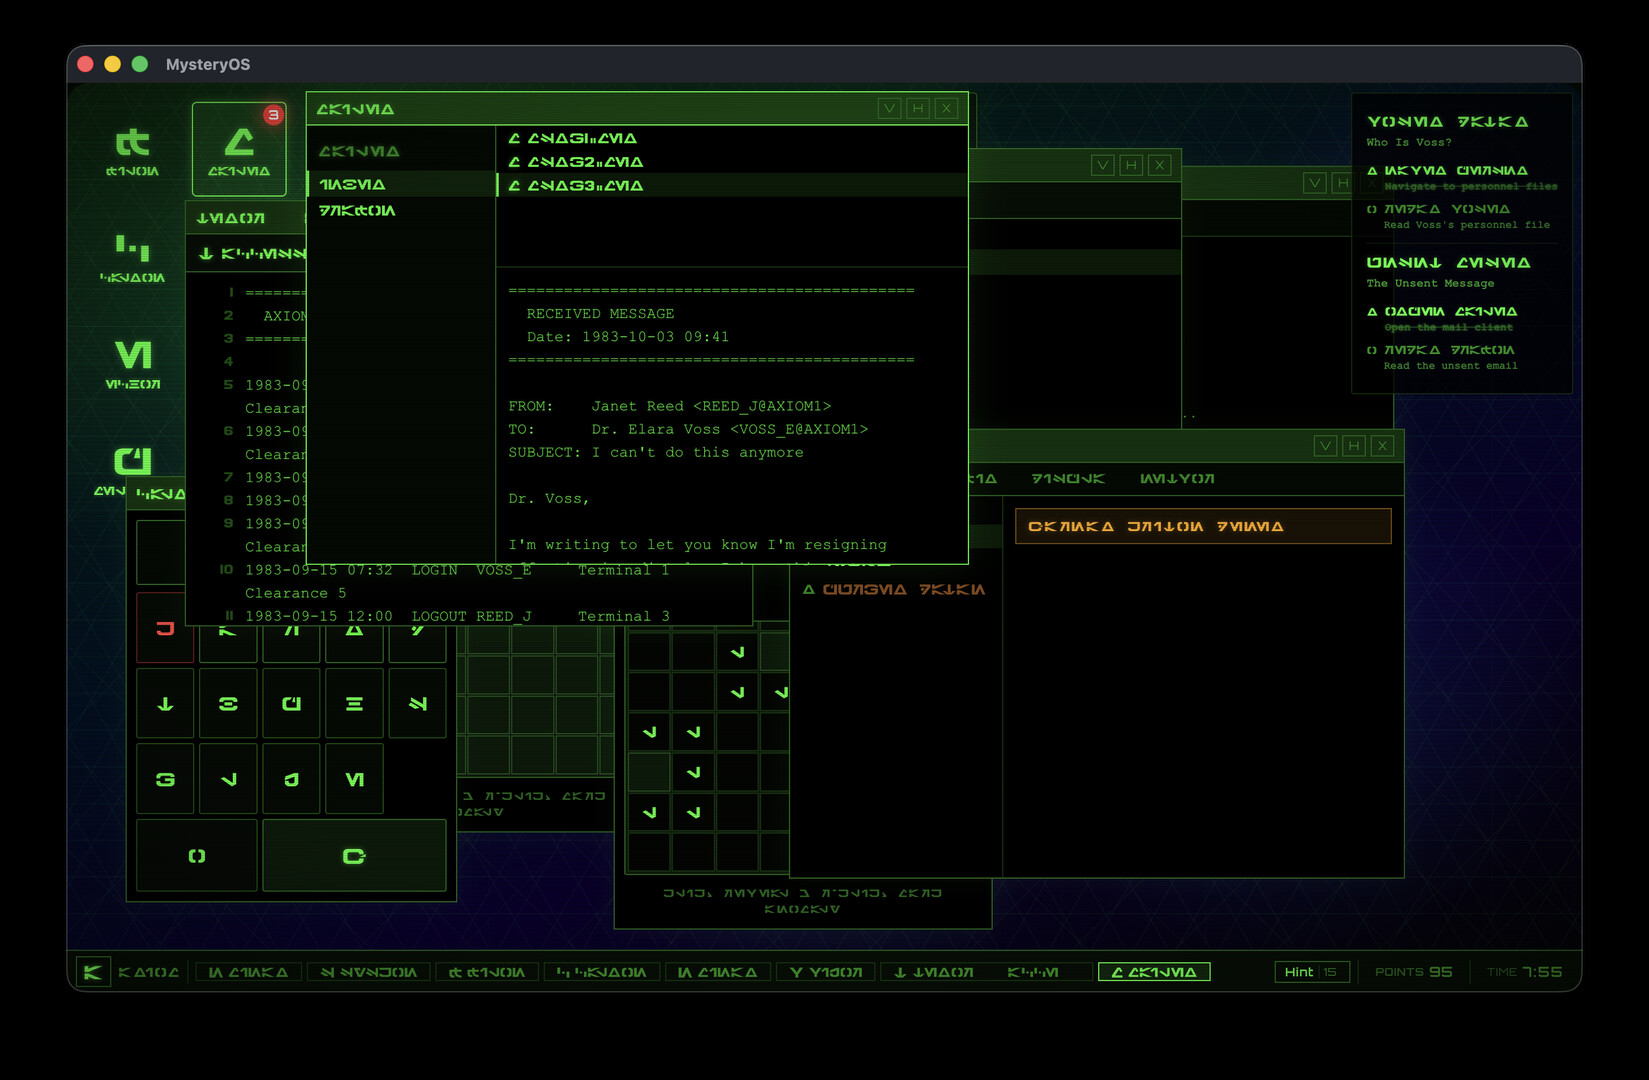Toggle a checked cell in the puzzle grid

(x=739, y=651)
